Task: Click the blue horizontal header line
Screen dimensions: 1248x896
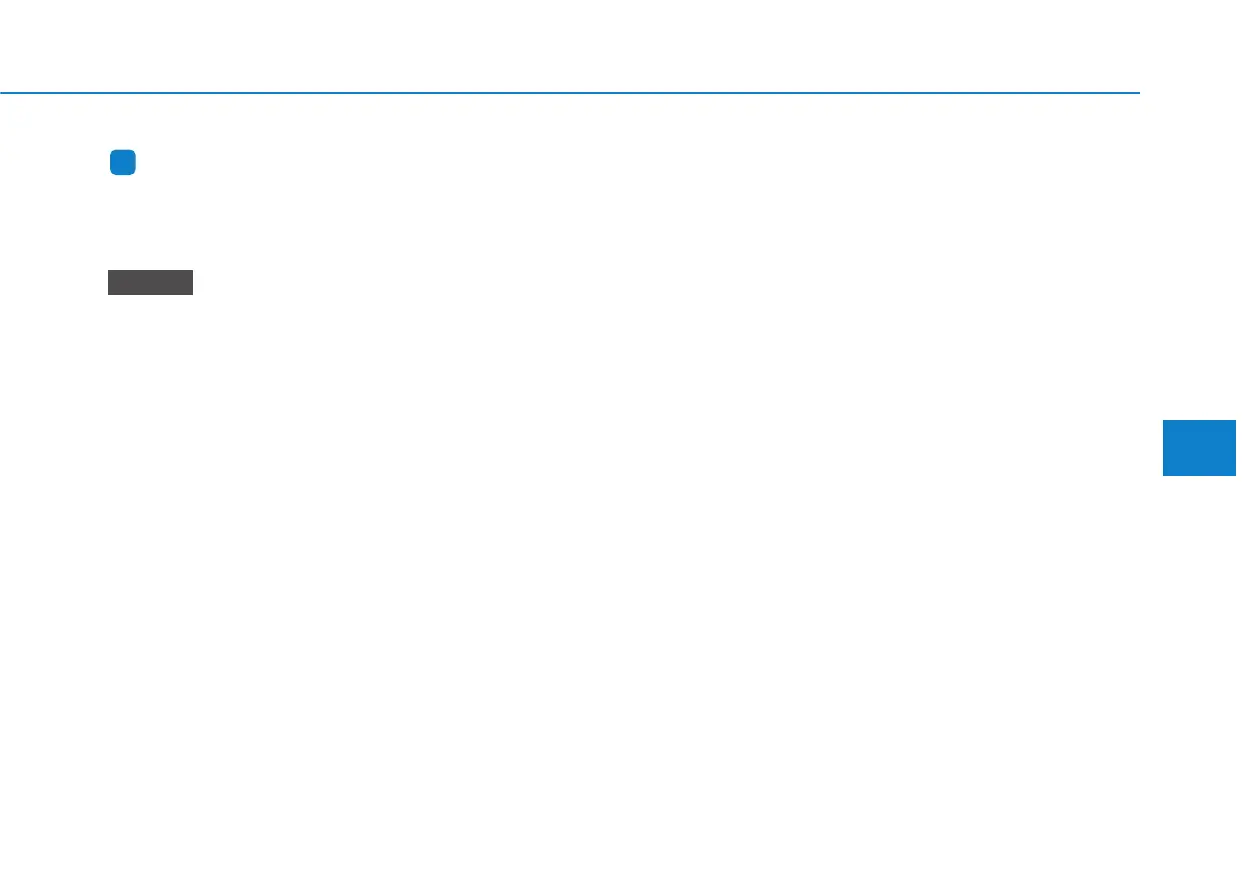Action: [x=570, y=93]
